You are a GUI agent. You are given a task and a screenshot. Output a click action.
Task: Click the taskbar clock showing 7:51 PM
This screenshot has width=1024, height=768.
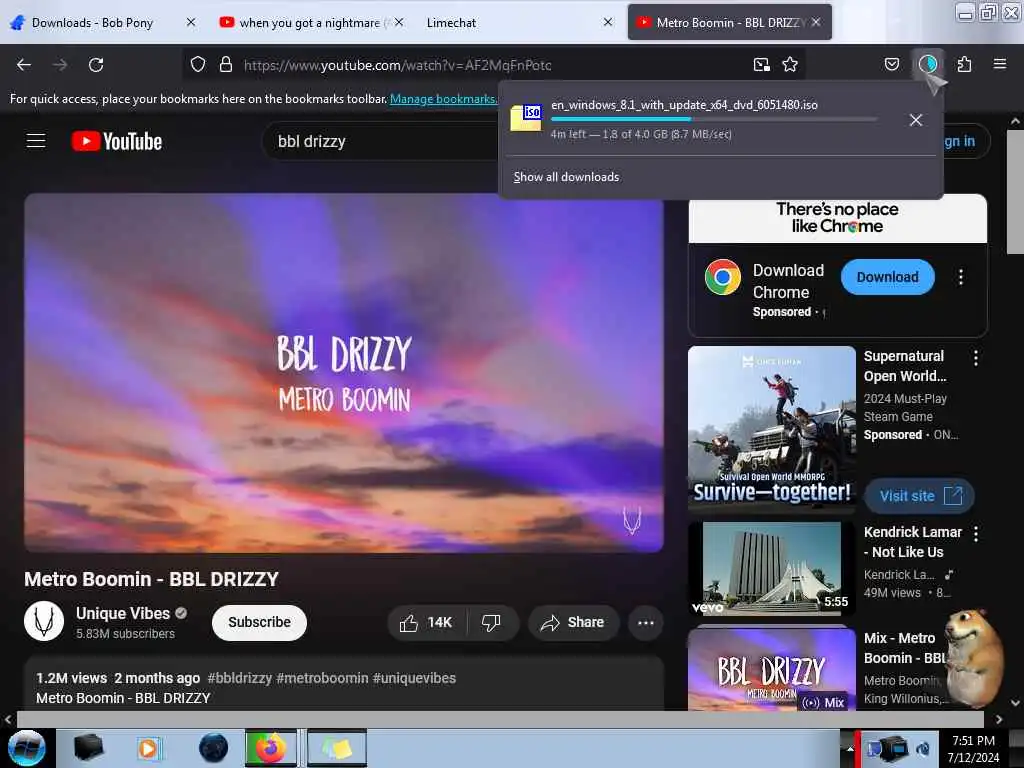pyautogui.click(x=973, y=749)
